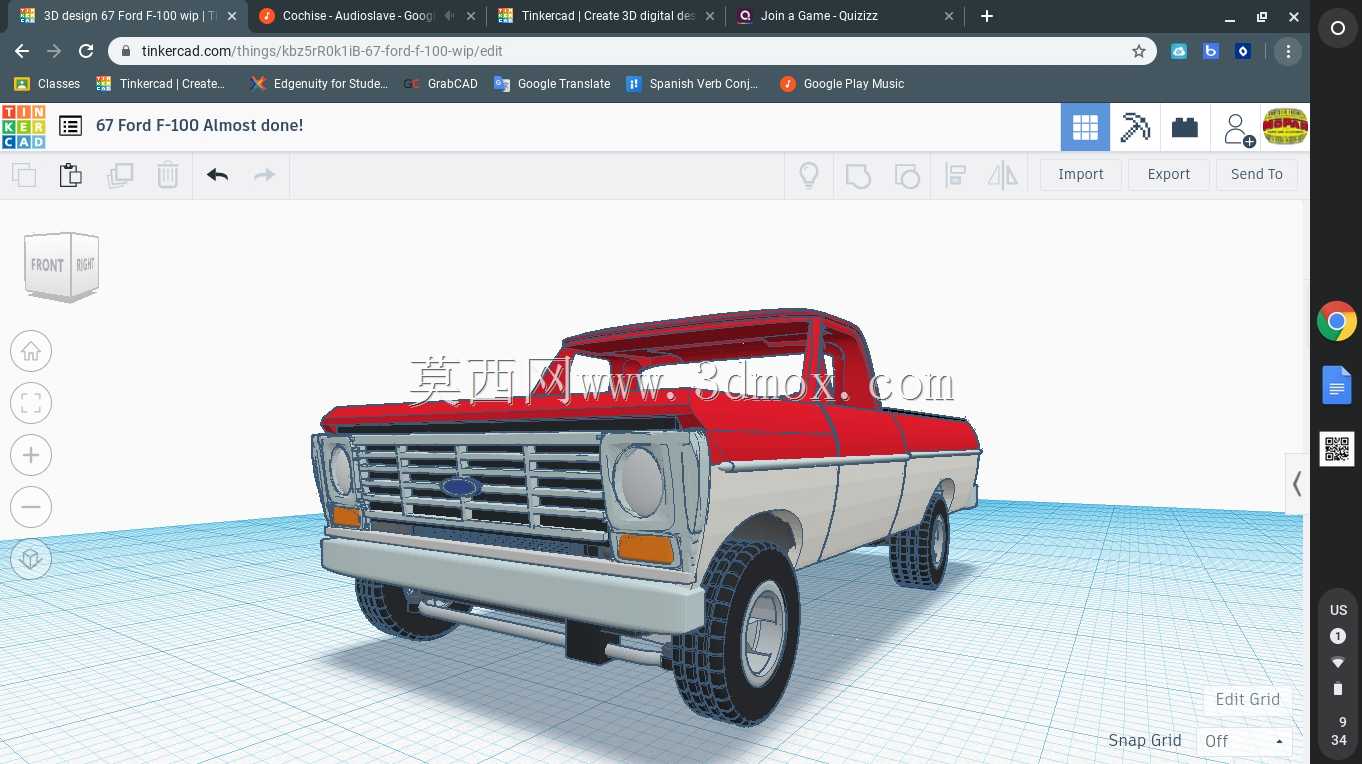Open the GrabCAD bookmark
The image size is (1362, 764).
tap(441, 84)
